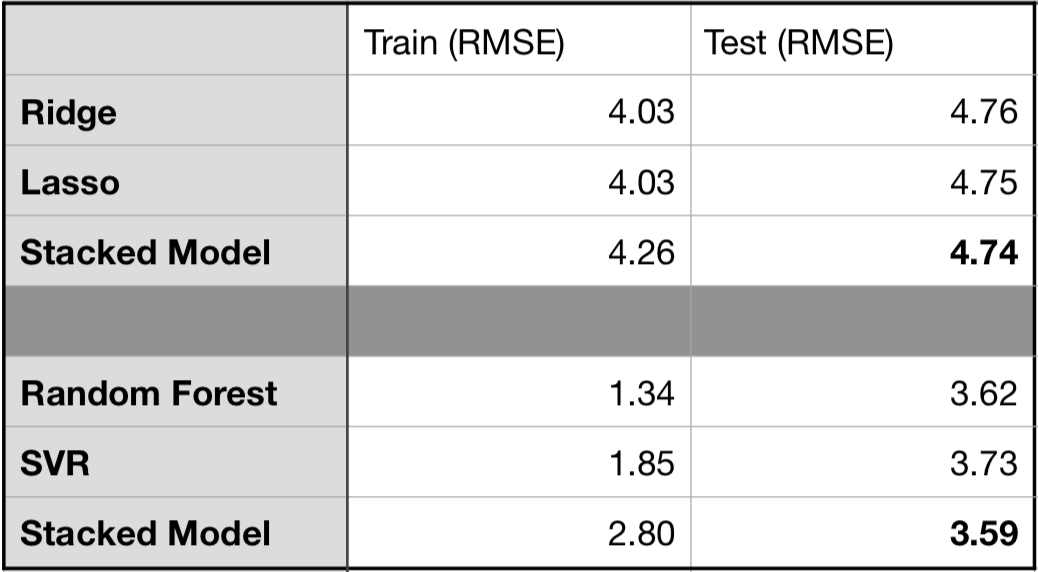Select the Stacked Model label below SVR
Screen dimensions: 1038x572
click(145, 533)
